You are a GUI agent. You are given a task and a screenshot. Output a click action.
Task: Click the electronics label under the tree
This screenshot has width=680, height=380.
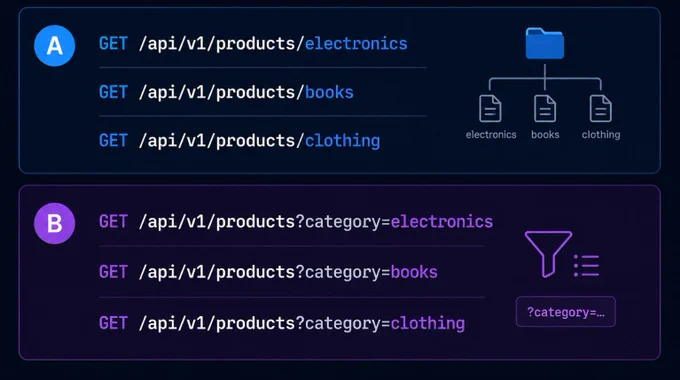pyautogui.click(x=491, y=135)
